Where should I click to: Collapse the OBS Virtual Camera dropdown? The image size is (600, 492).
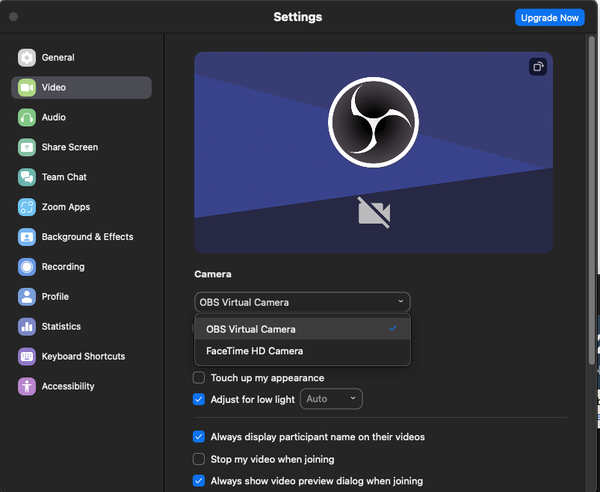point(302,301)
